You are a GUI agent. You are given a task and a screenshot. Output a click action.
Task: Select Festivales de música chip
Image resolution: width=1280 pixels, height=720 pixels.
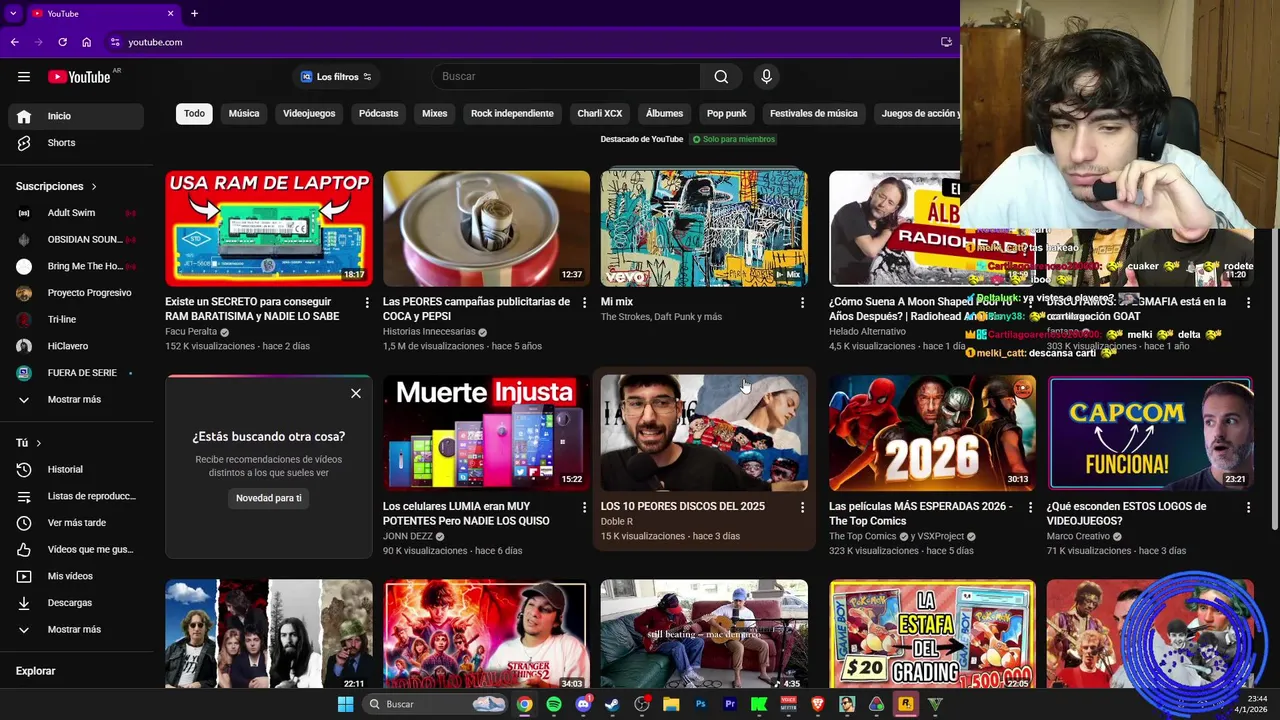click(x=814, y=114)
